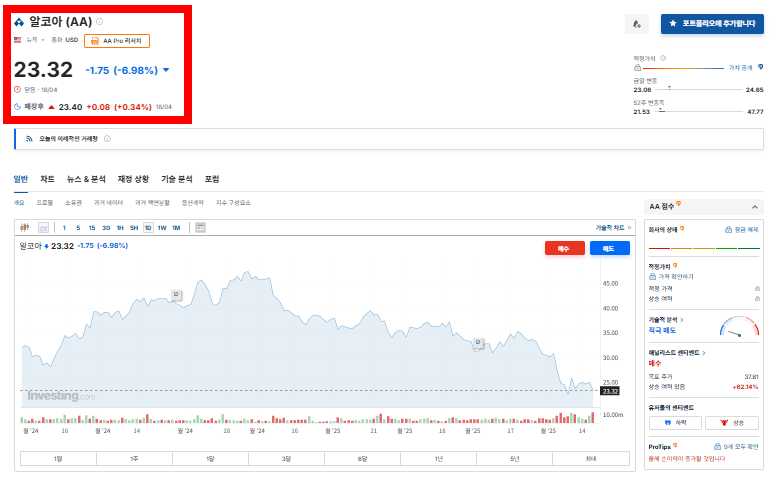Click the market closed clock icon
Screen dimensions: 777x479
17,90
